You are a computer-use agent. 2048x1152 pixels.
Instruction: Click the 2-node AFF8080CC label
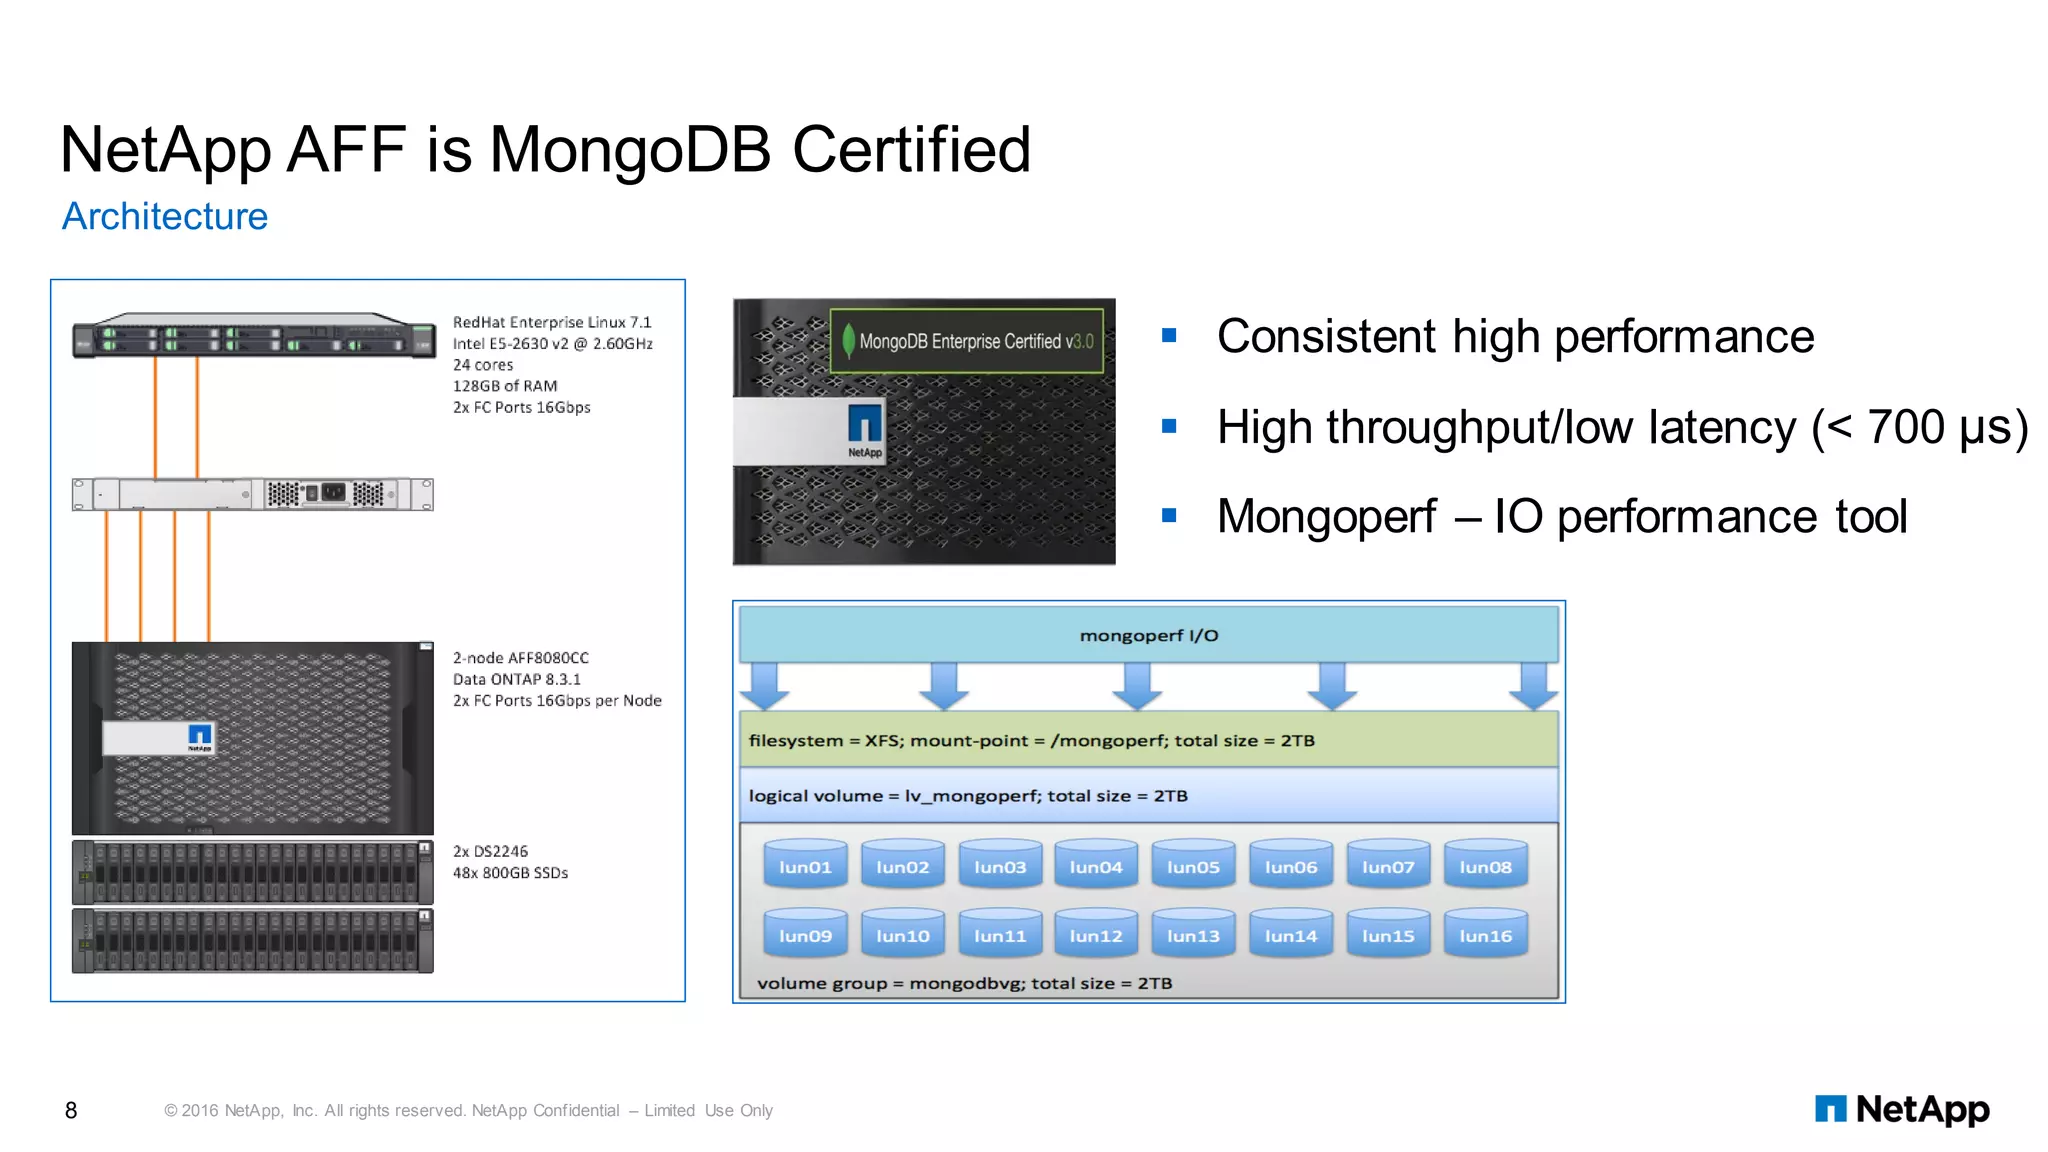[x=521, y=658]
